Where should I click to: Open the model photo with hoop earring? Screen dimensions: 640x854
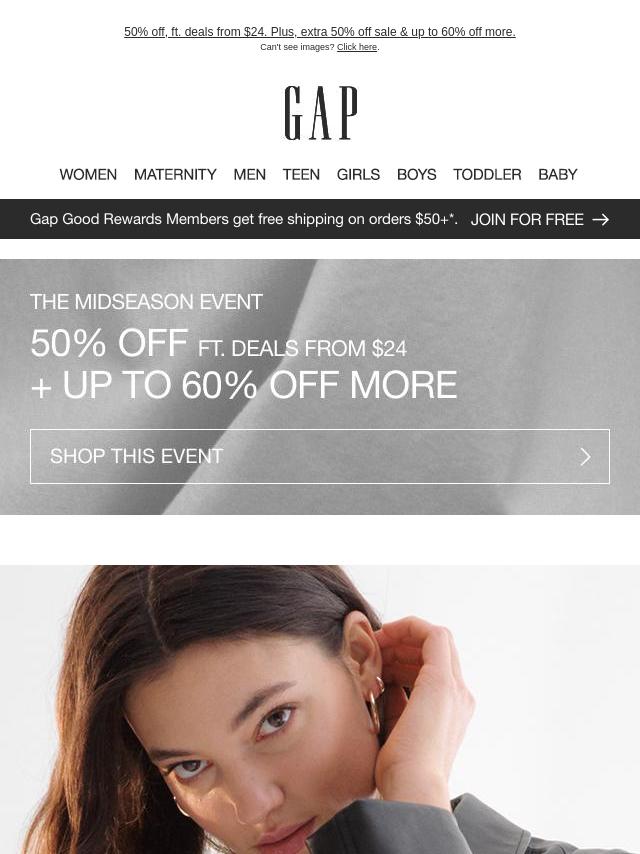click(x=320, y=710)
